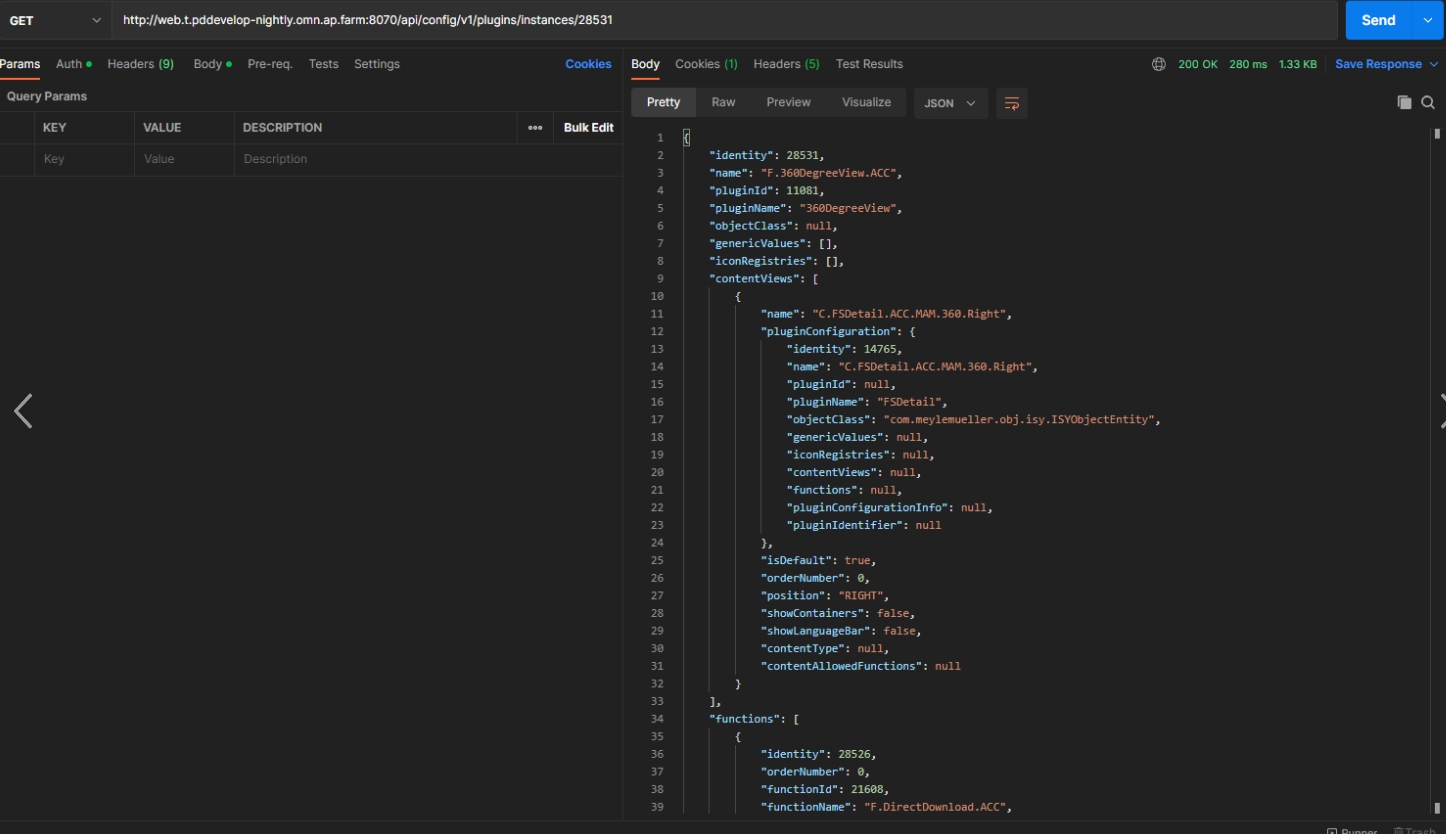The image size is (1446, 834).
Task: Click the globe network info icon
Action: 1159,64
